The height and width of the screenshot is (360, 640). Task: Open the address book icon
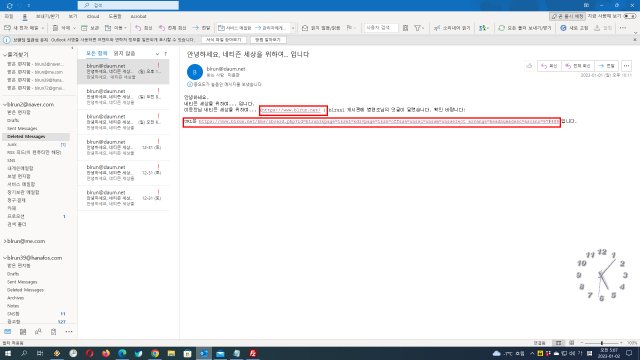point(405,28)
